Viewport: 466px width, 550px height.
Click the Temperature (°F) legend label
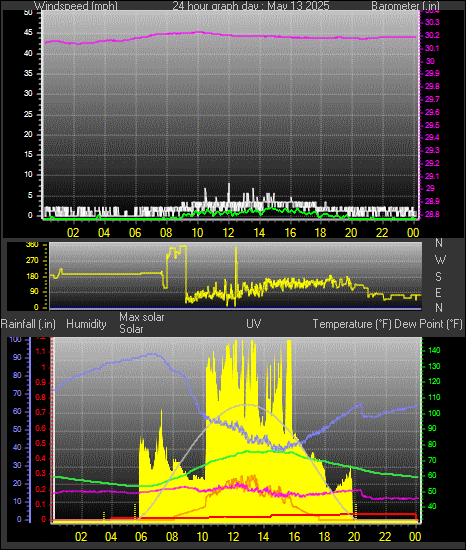pos(352,324)
